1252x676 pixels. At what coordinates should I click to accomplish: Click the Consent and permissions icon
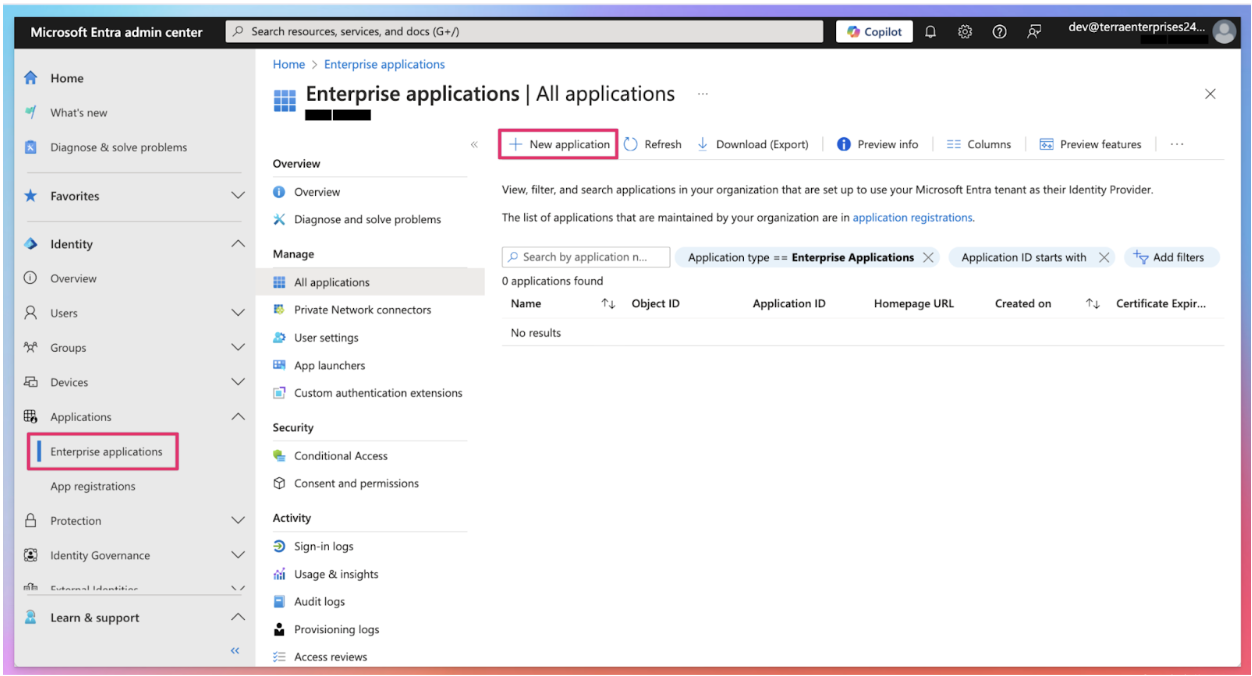tap(280, 484)
